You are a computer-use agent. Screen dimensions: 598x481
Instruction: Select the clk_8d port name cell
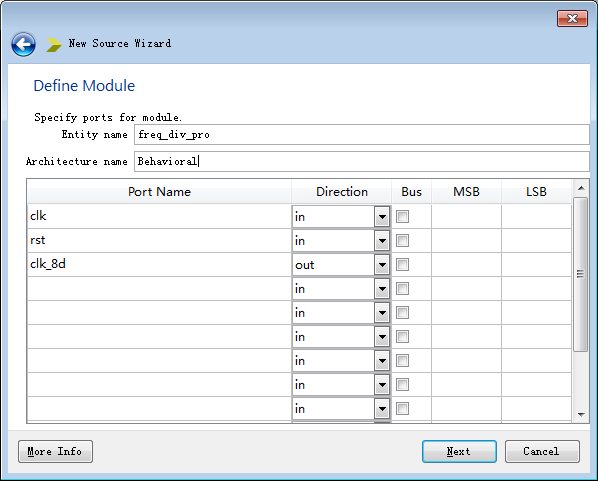159,264
